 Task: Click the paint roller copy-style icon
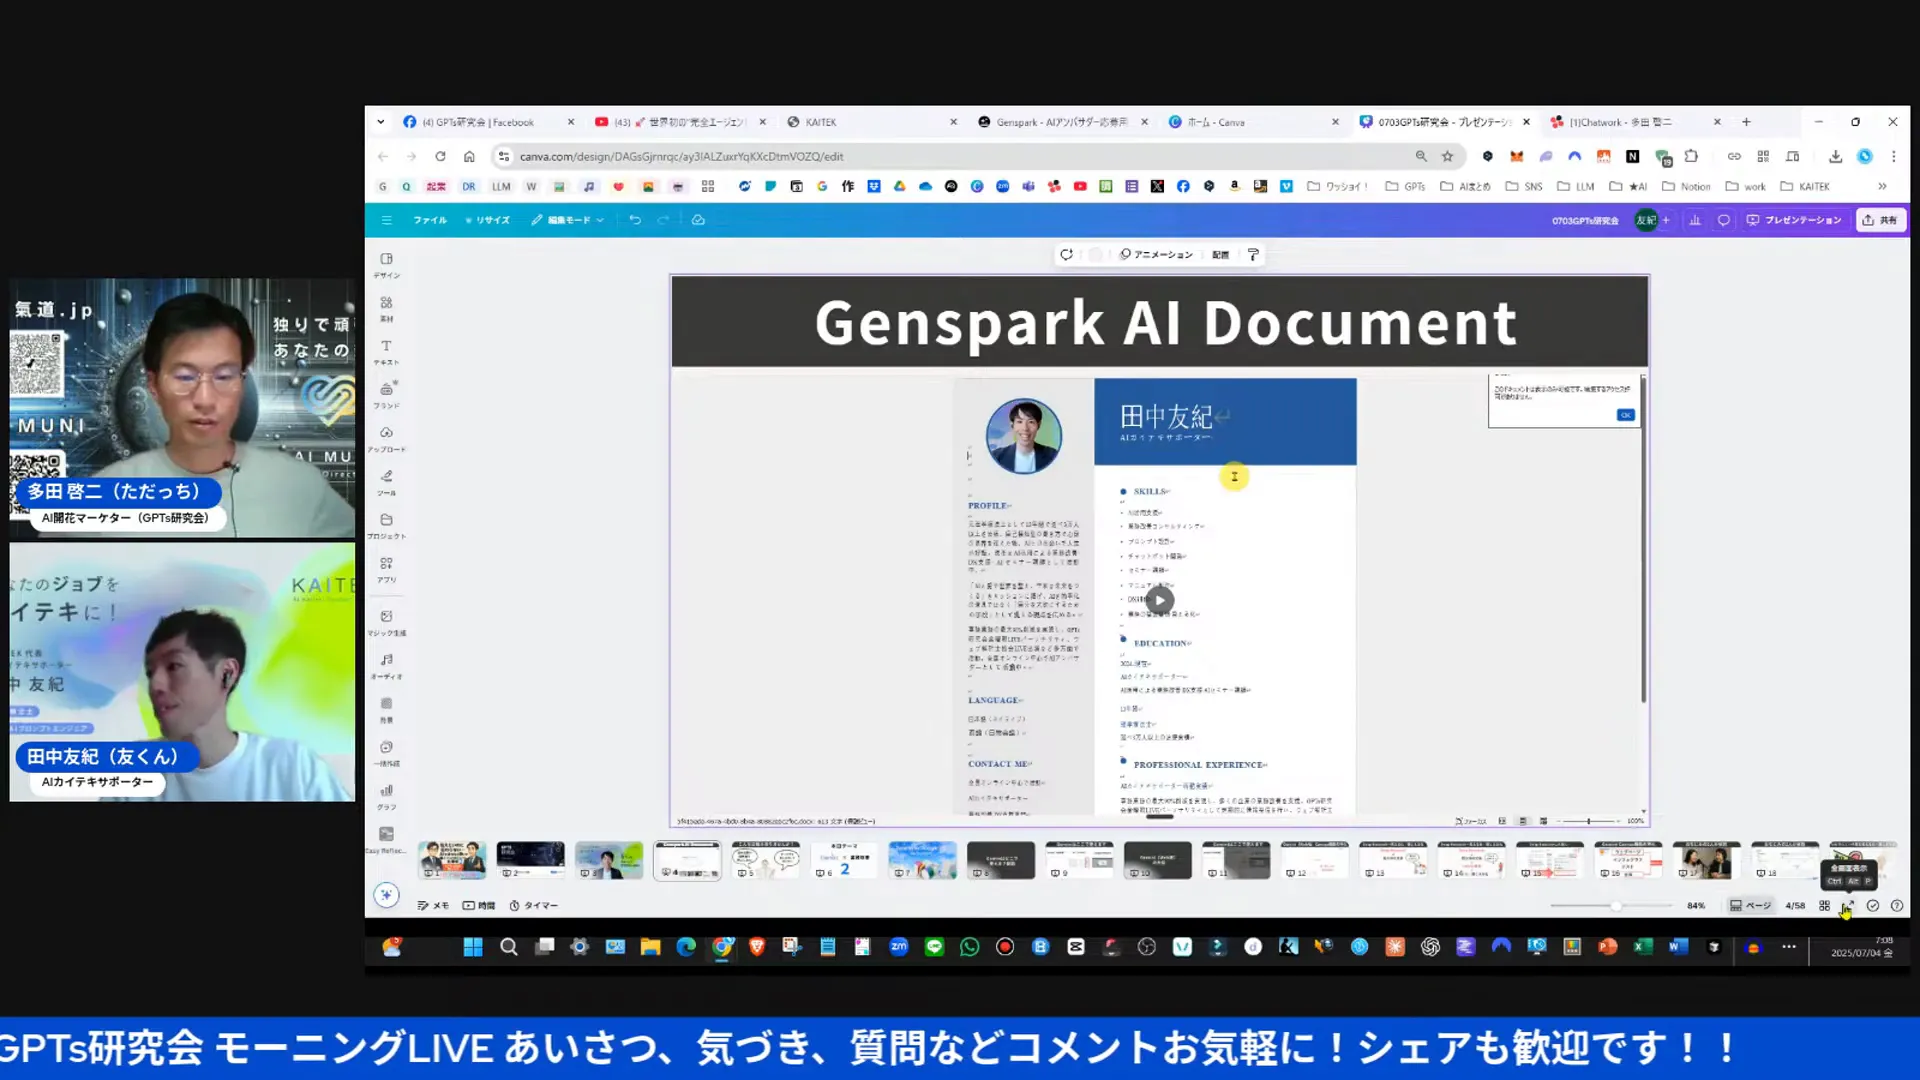point(1253,255)
